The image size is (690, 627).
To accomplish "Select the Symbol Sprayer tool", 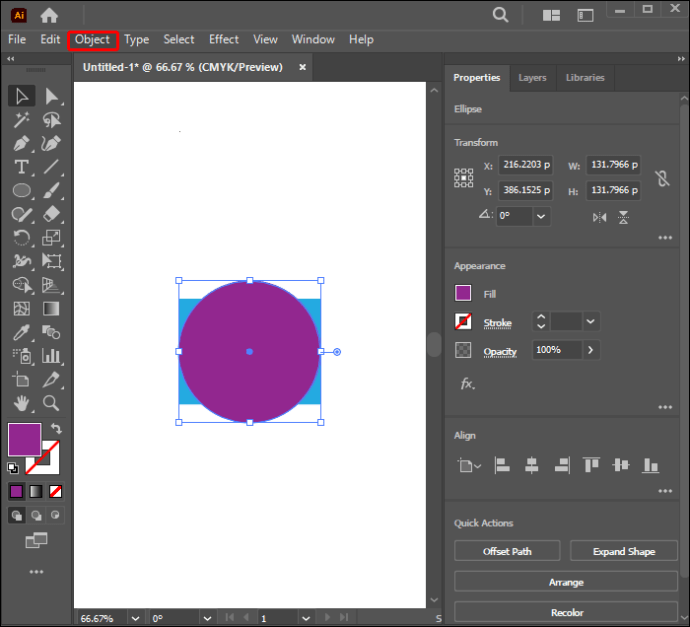I will pos(21,356).
